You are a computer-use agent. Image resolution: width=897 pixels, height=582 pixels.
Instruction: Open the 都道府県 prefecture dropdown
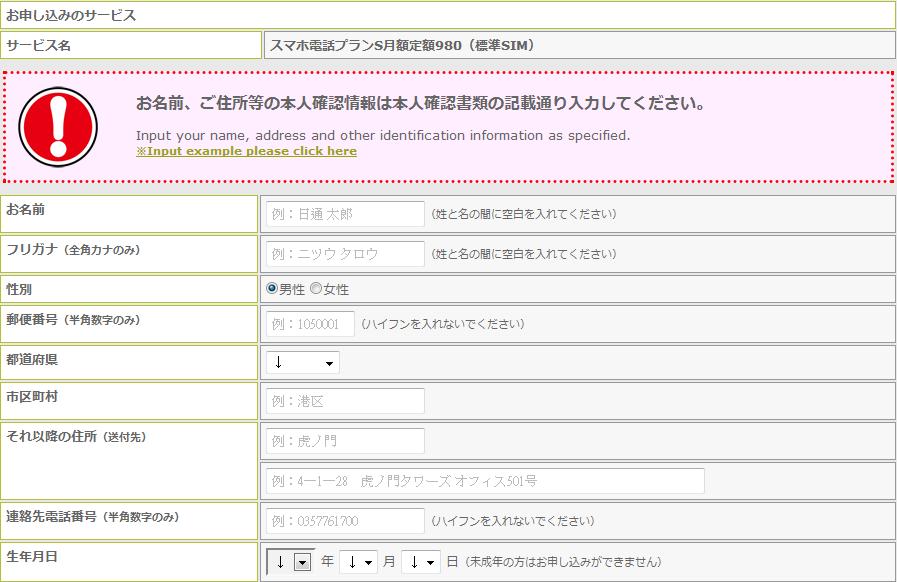303,363
